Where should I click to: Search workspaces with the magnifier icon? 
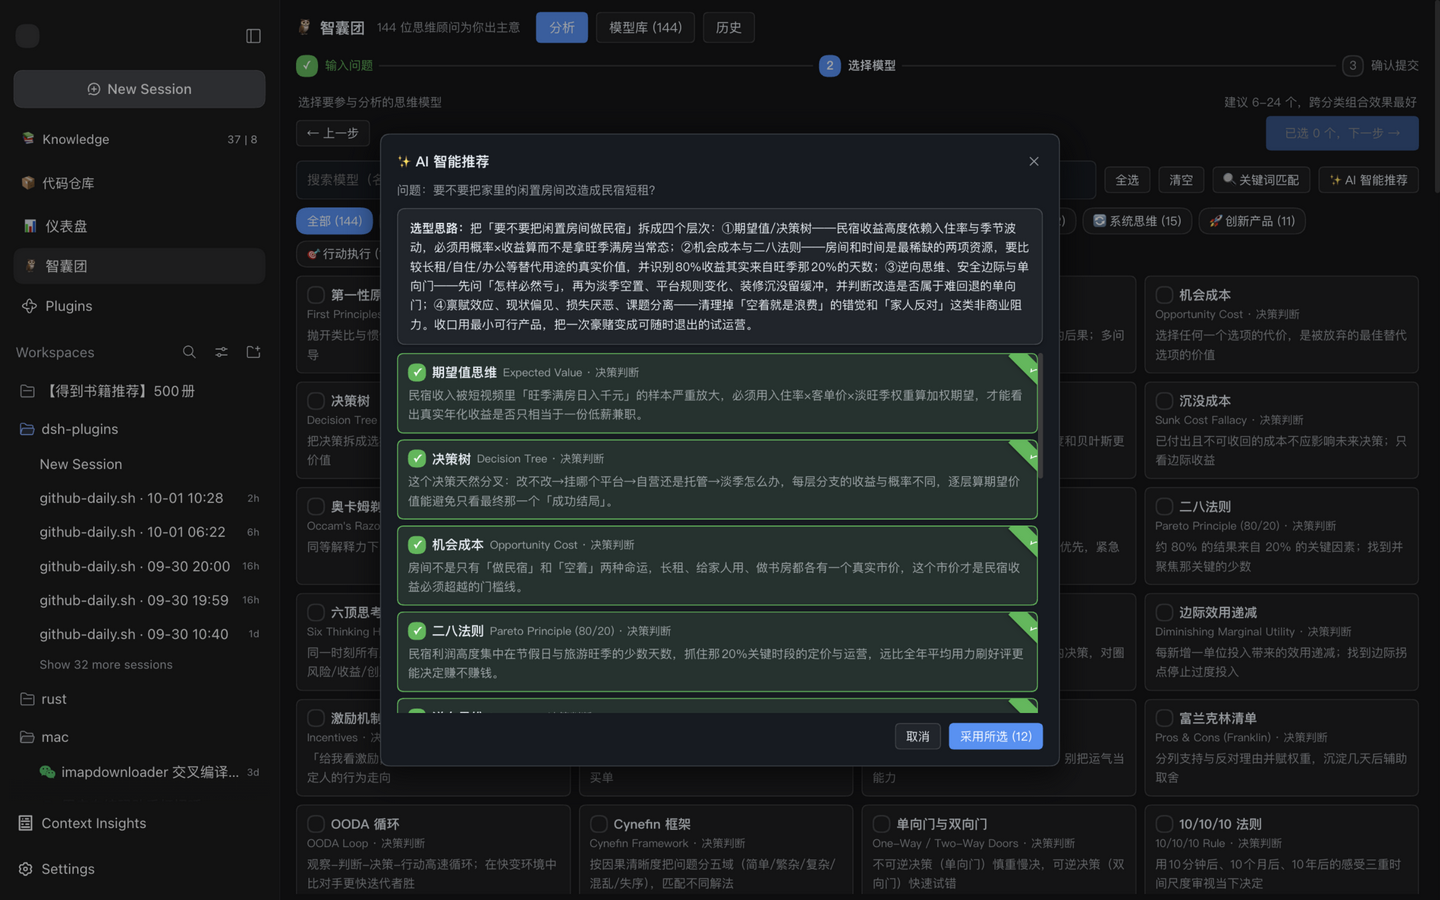pyautogui.click(x=189, y=352)
